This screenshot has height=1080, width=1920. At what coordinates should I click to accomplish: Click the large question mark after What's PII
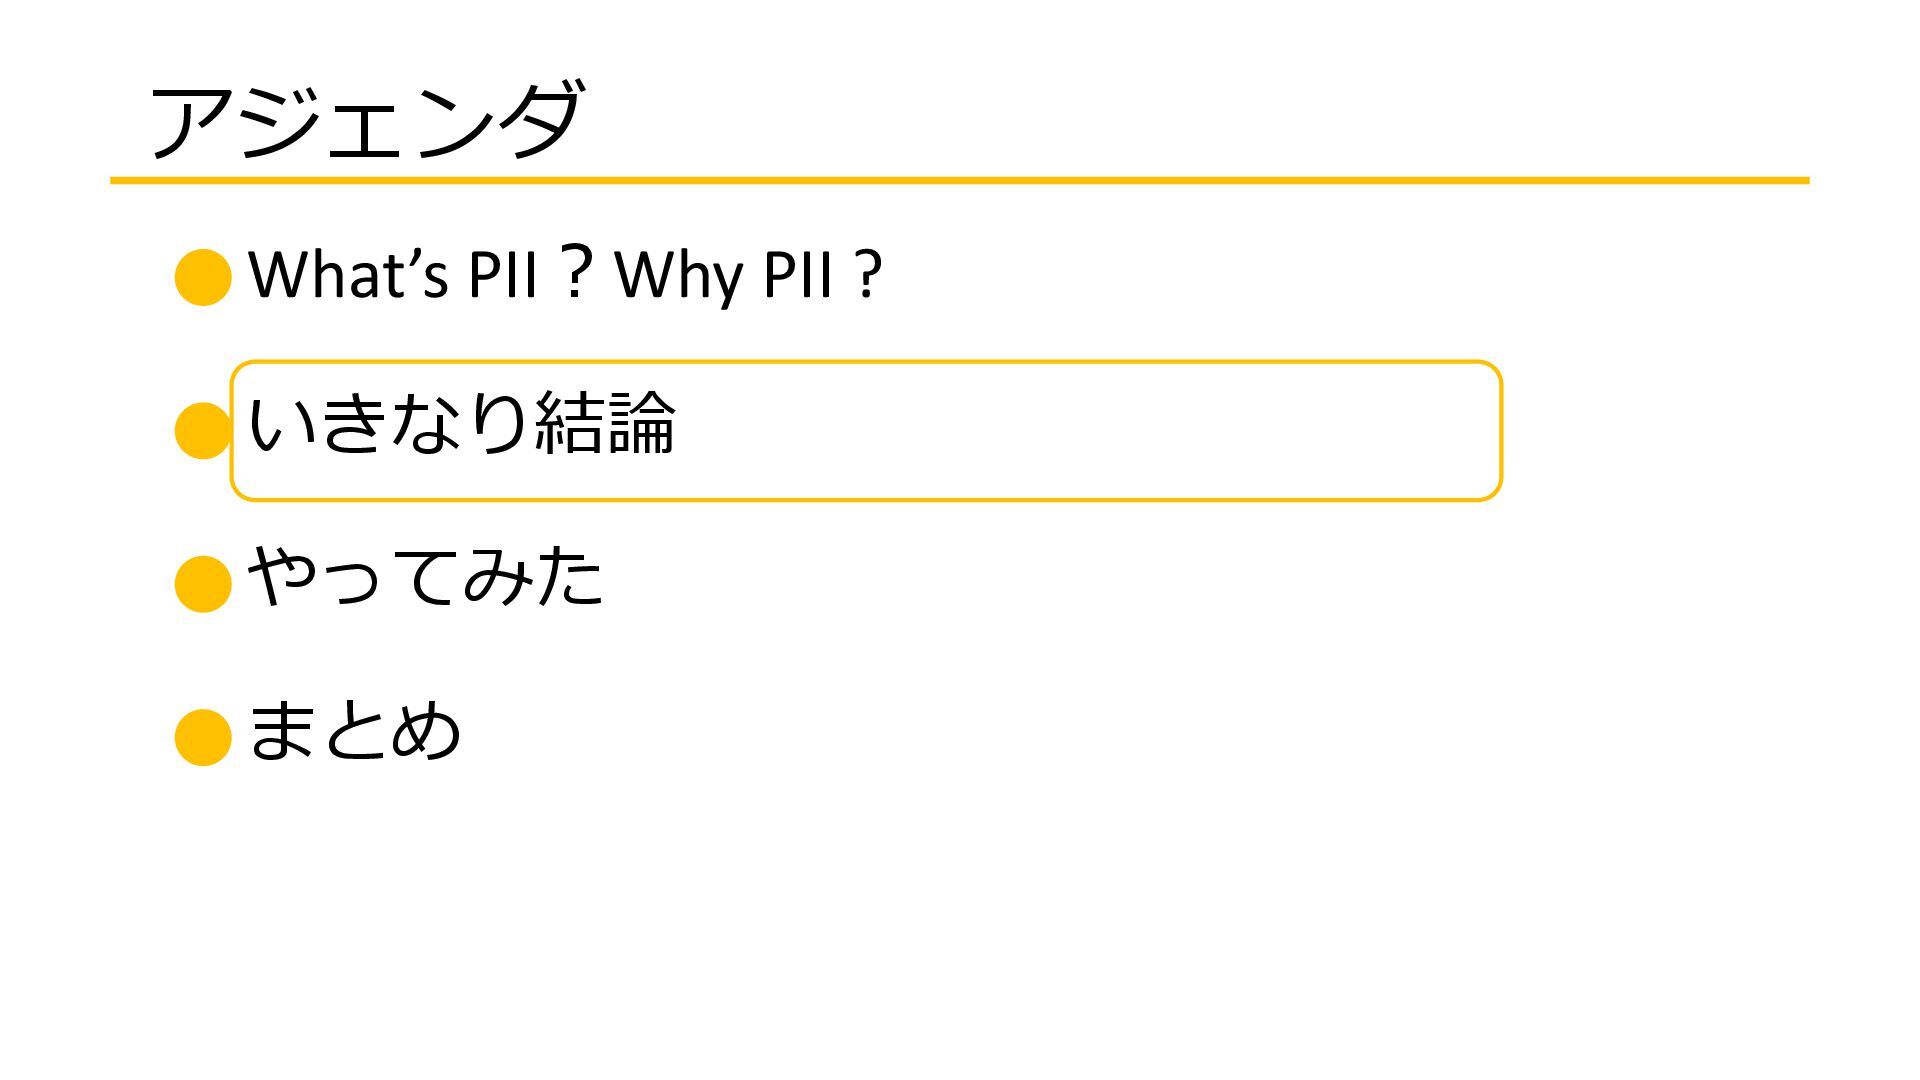click(576, 272)
